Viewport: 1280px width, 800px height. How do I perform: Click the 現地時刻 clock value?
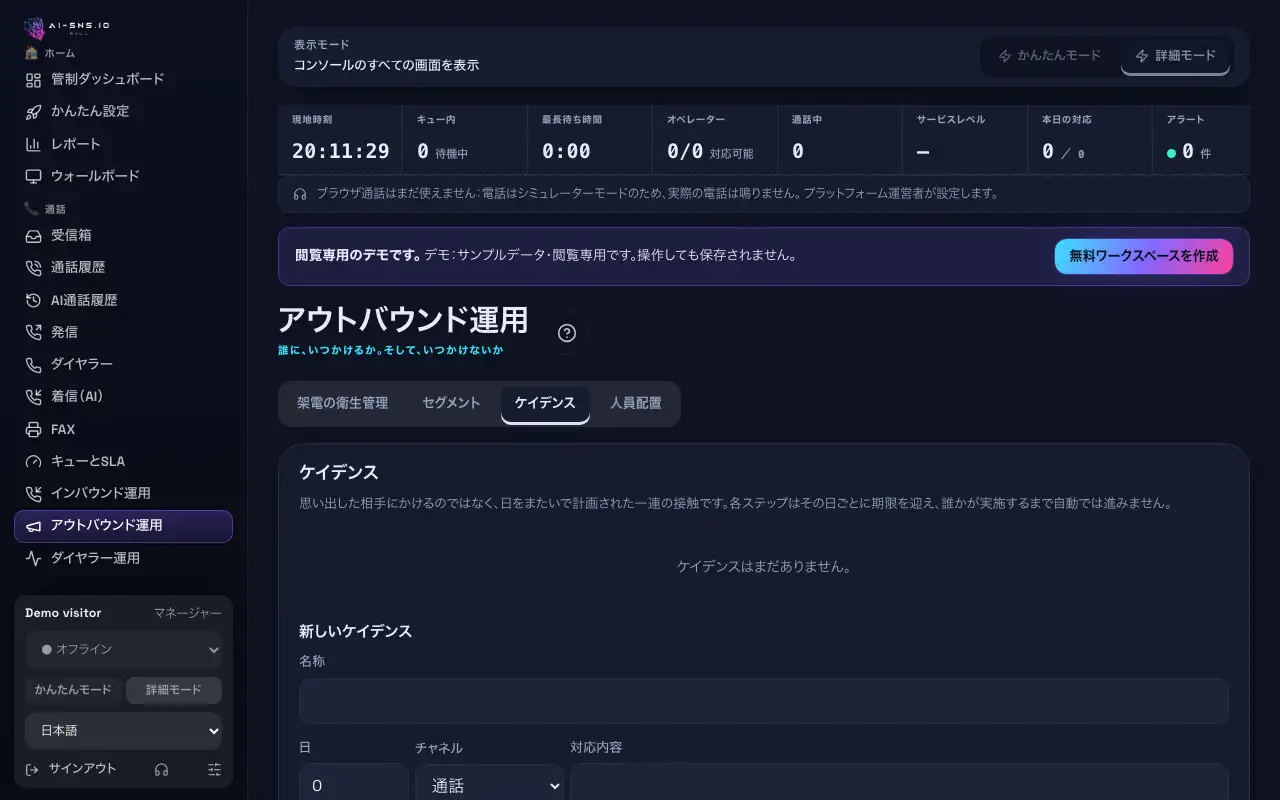(x=341, y=152)
